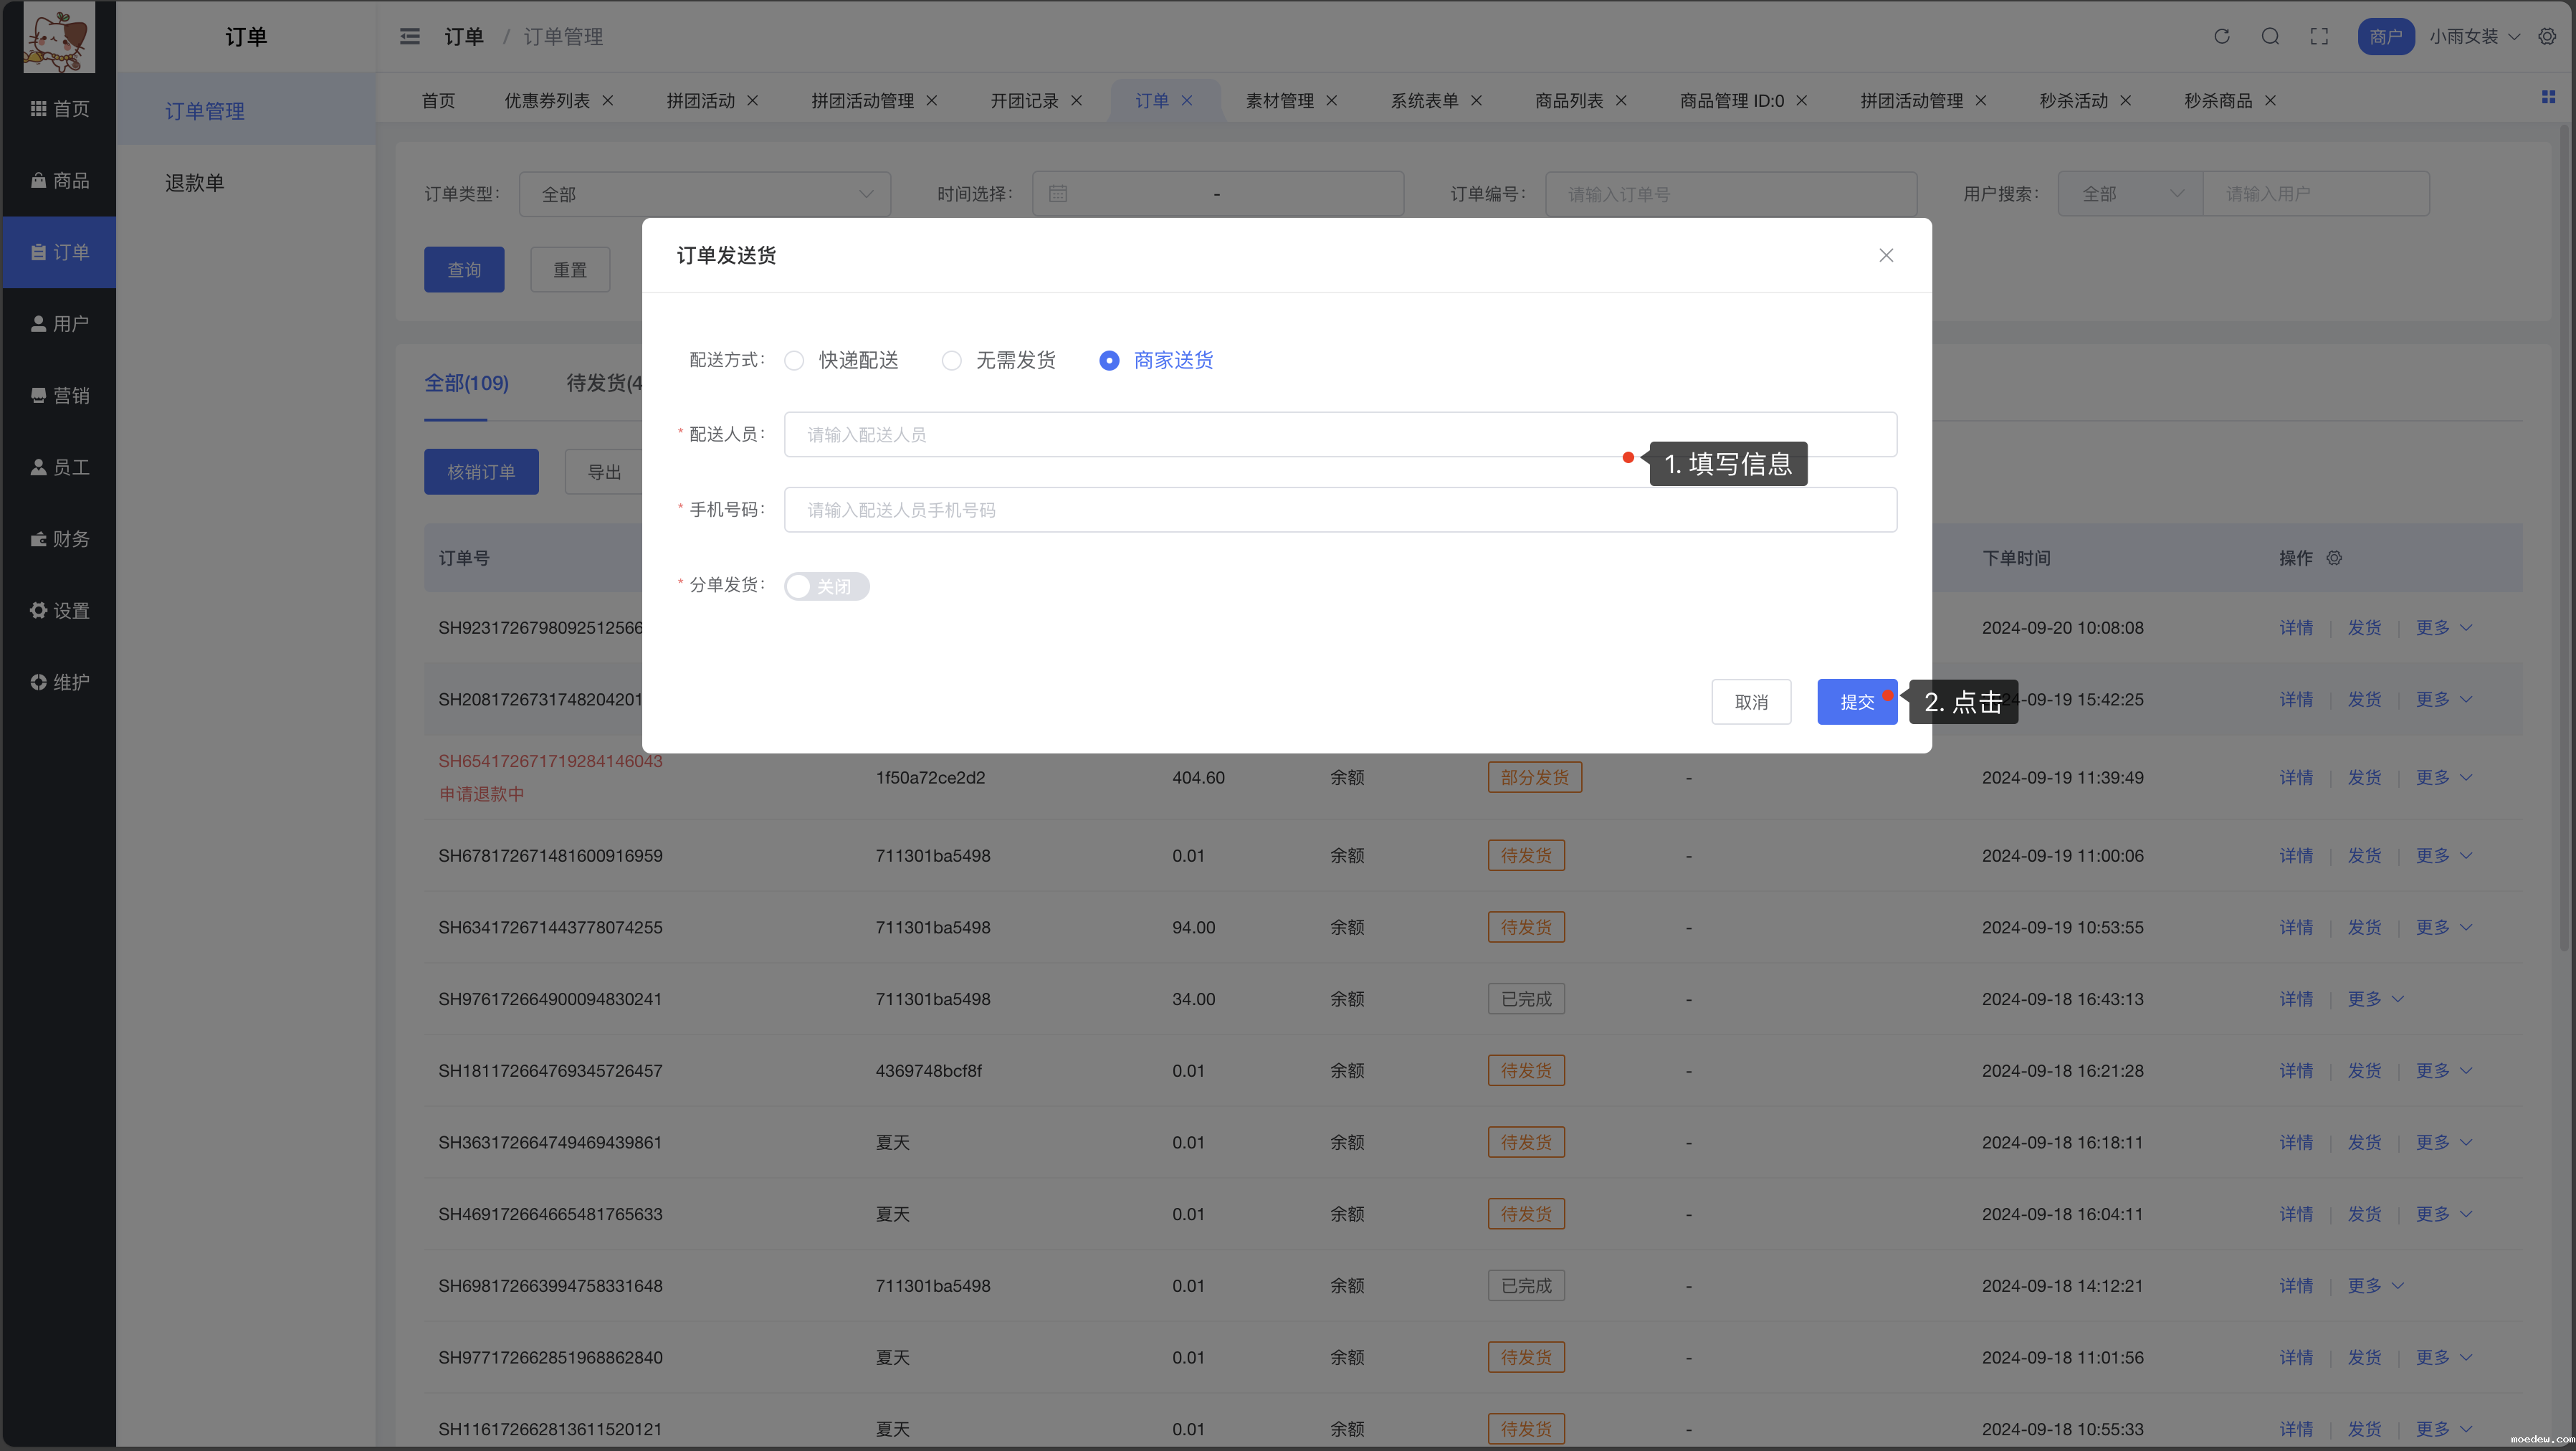Switch to the 商品列表 tab
2576x1451 pixels.
coord(1568,100)
